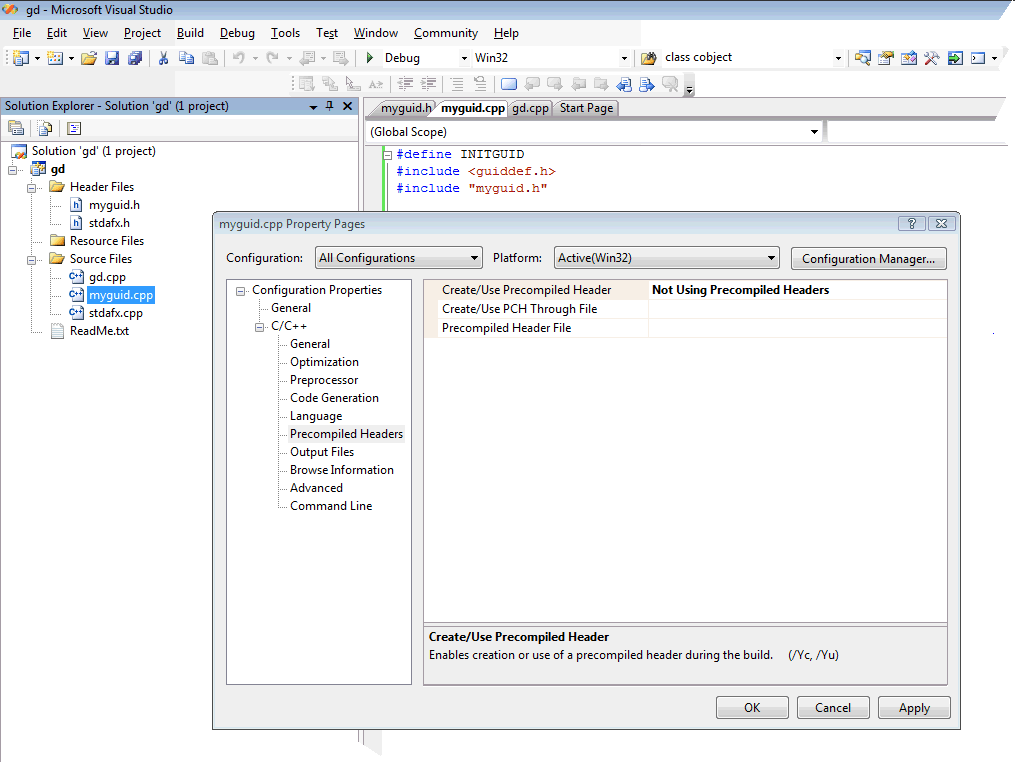Open the Debug solution configuration dropdown
This screenshot has height=762, width=1015.
pyautogui.click(x=463, y=58)
